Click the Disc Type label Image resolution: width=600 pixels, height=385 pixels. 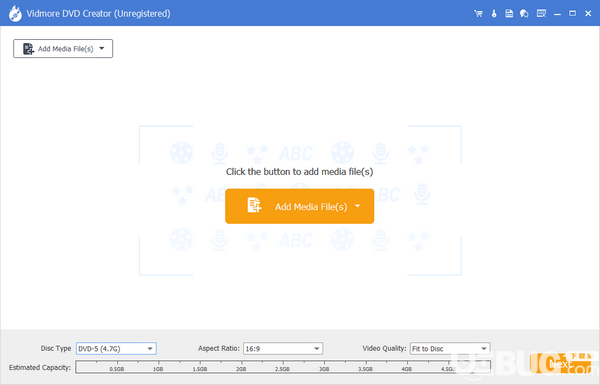[56, 348]
